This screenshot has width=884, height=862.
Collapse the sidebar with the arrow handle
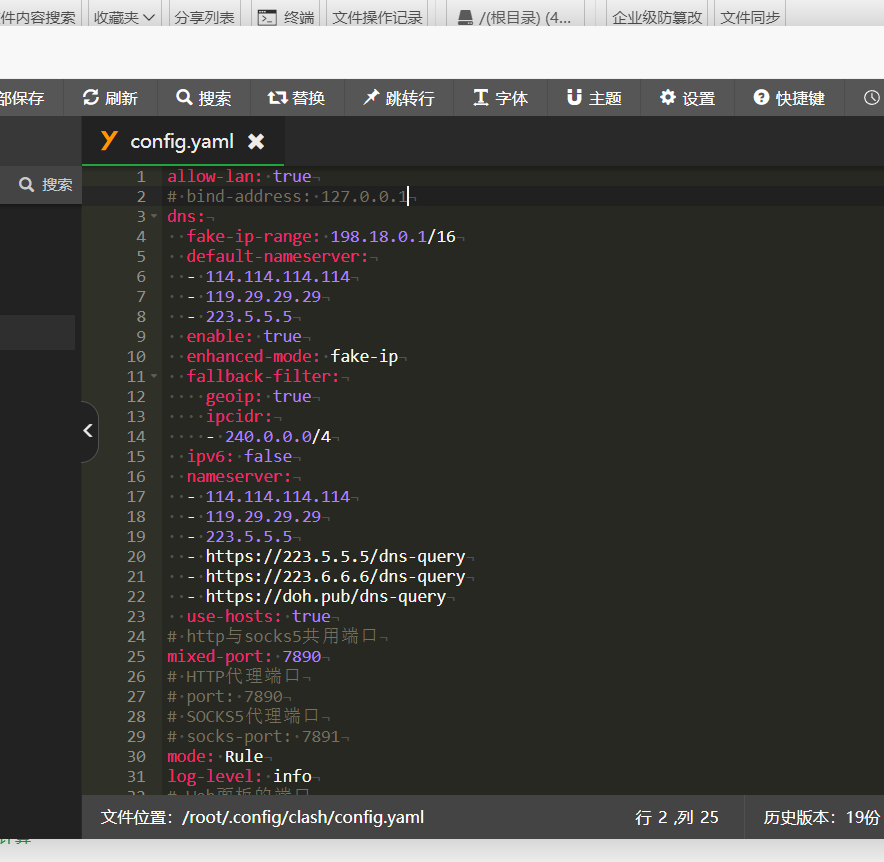(x=89, y=431)
